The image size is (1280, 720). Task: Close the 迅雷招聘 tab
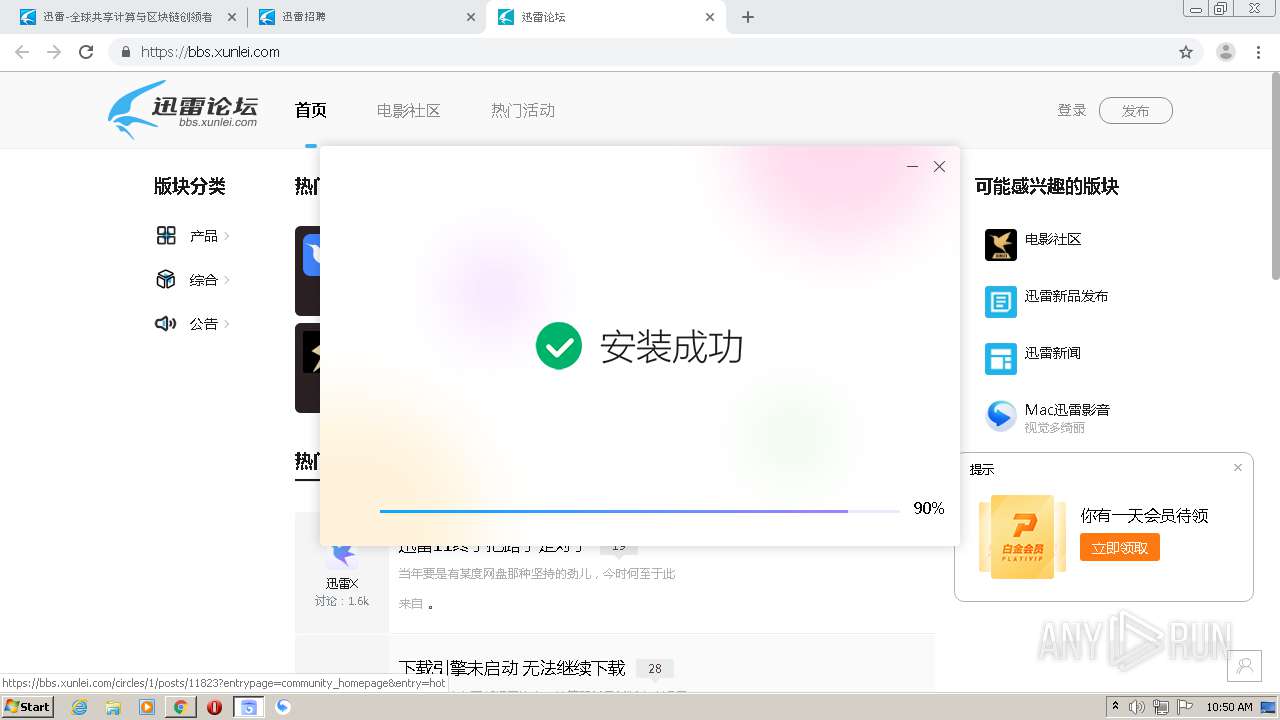471,17
